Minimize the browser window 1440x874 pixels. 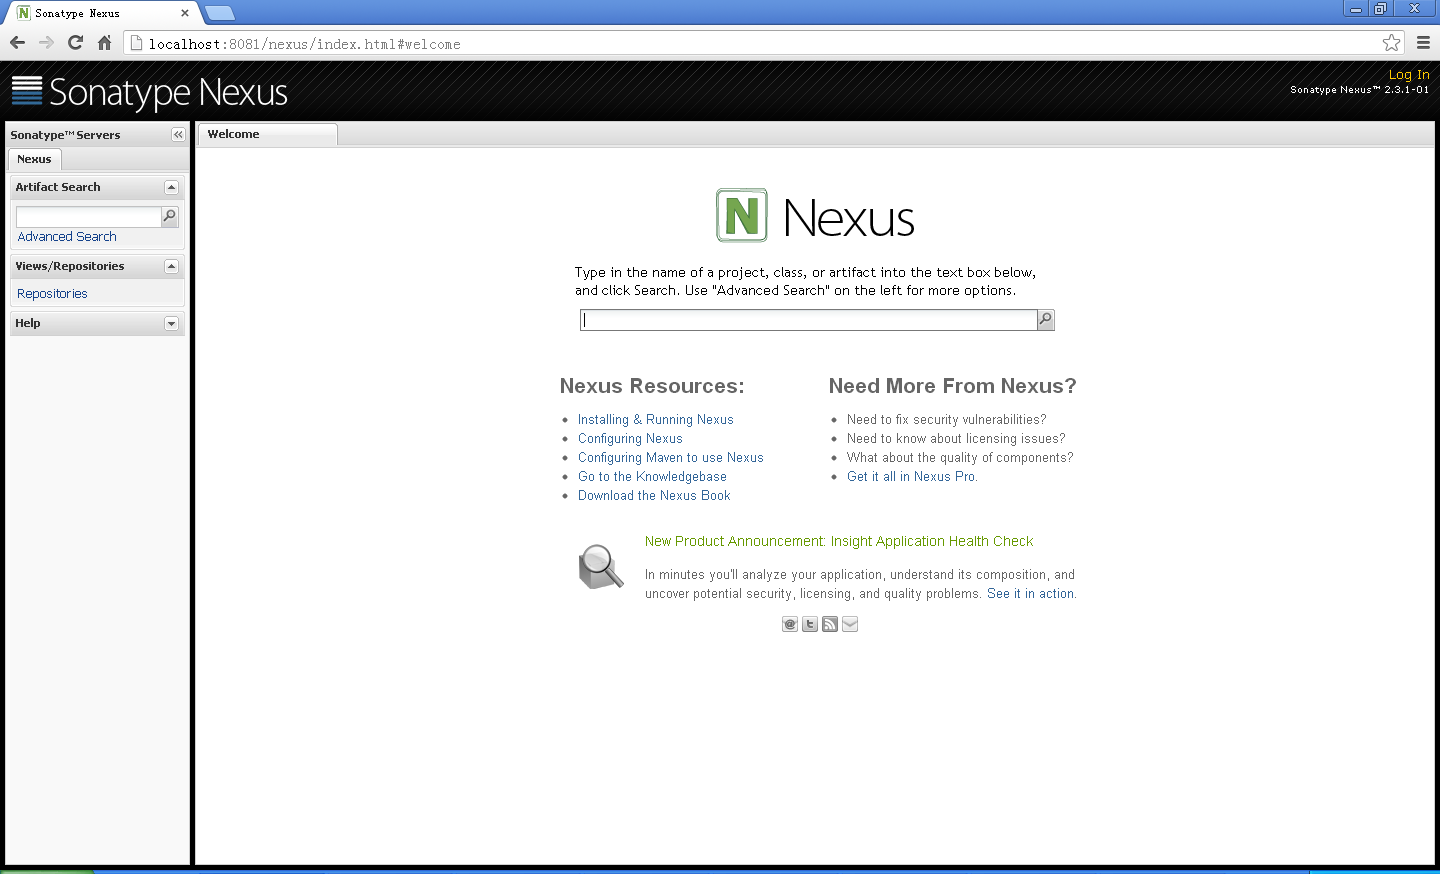[x=1356, y=9]
